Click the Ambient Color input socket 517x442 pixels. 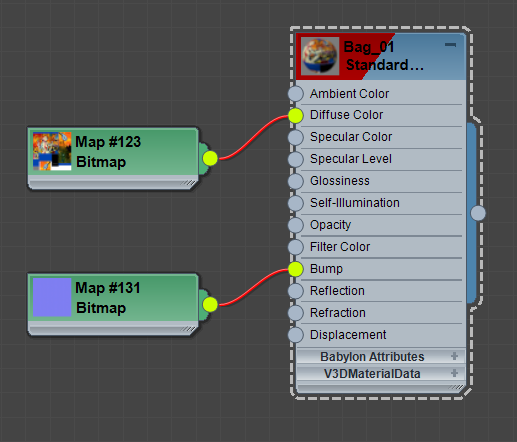click(296, 94)
